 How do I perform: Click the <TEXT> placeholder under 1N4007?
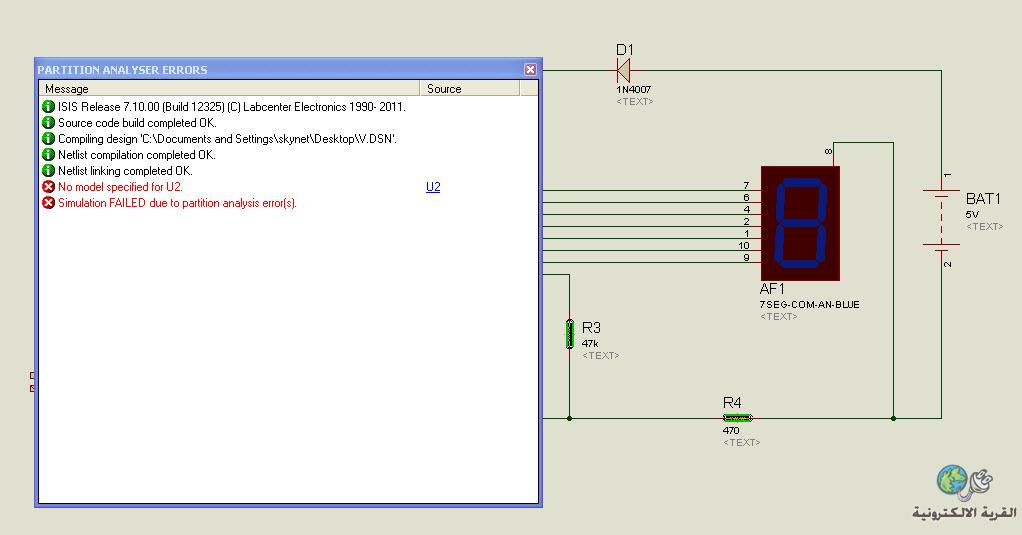[x=635, y=102]
